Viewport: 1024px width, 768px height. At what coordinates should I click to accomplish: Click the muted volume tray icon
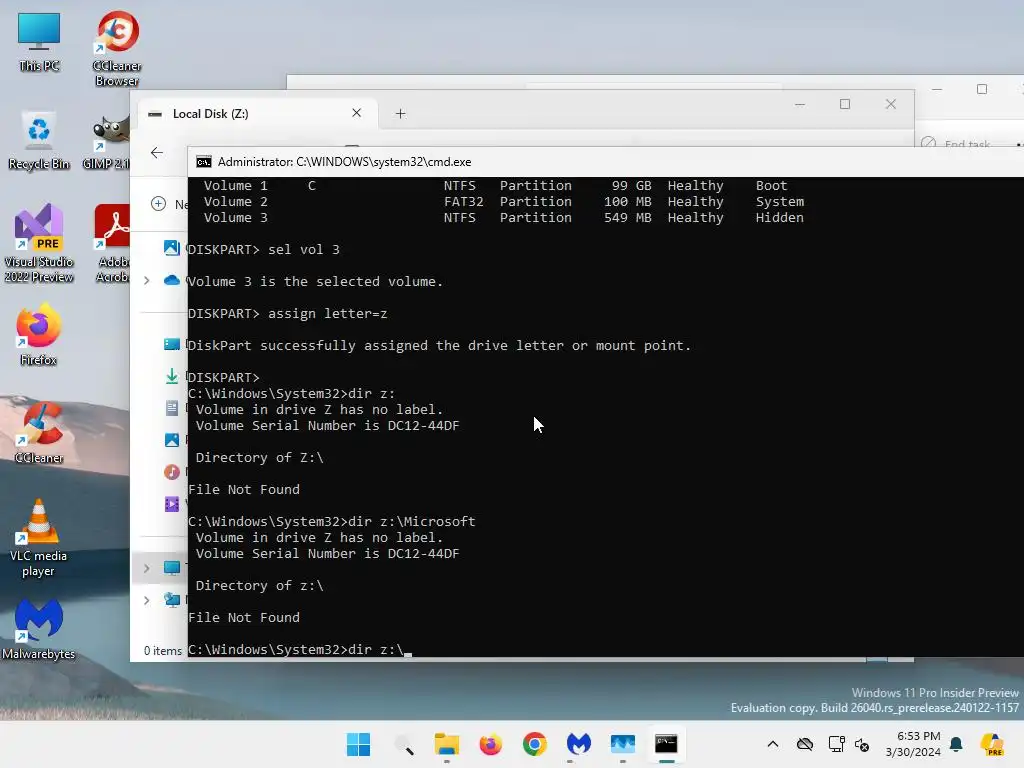[x=862, y=744]
